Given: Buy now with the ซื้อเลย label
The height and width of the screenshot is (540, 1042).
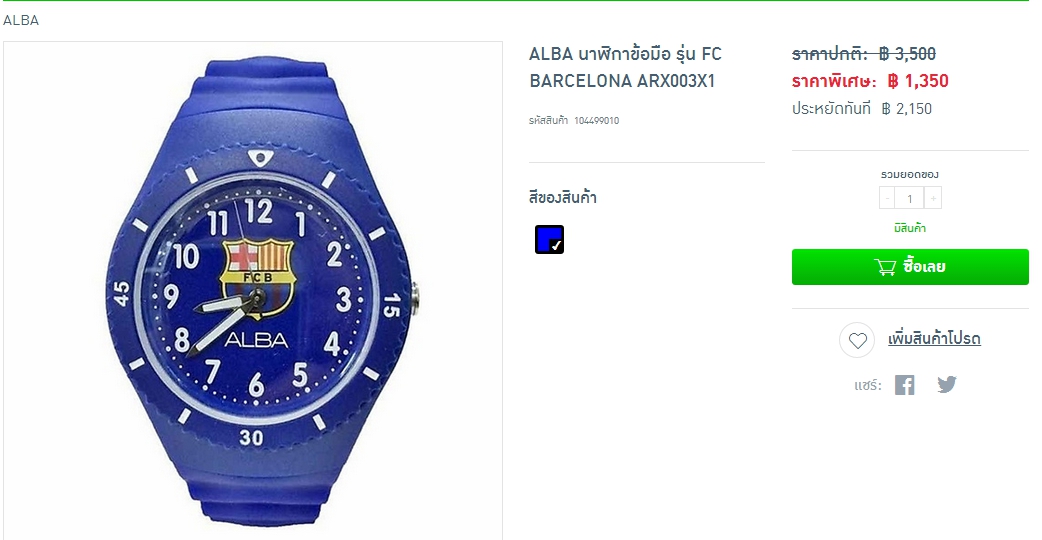Looking at the screenshot, I should (924, 267).
